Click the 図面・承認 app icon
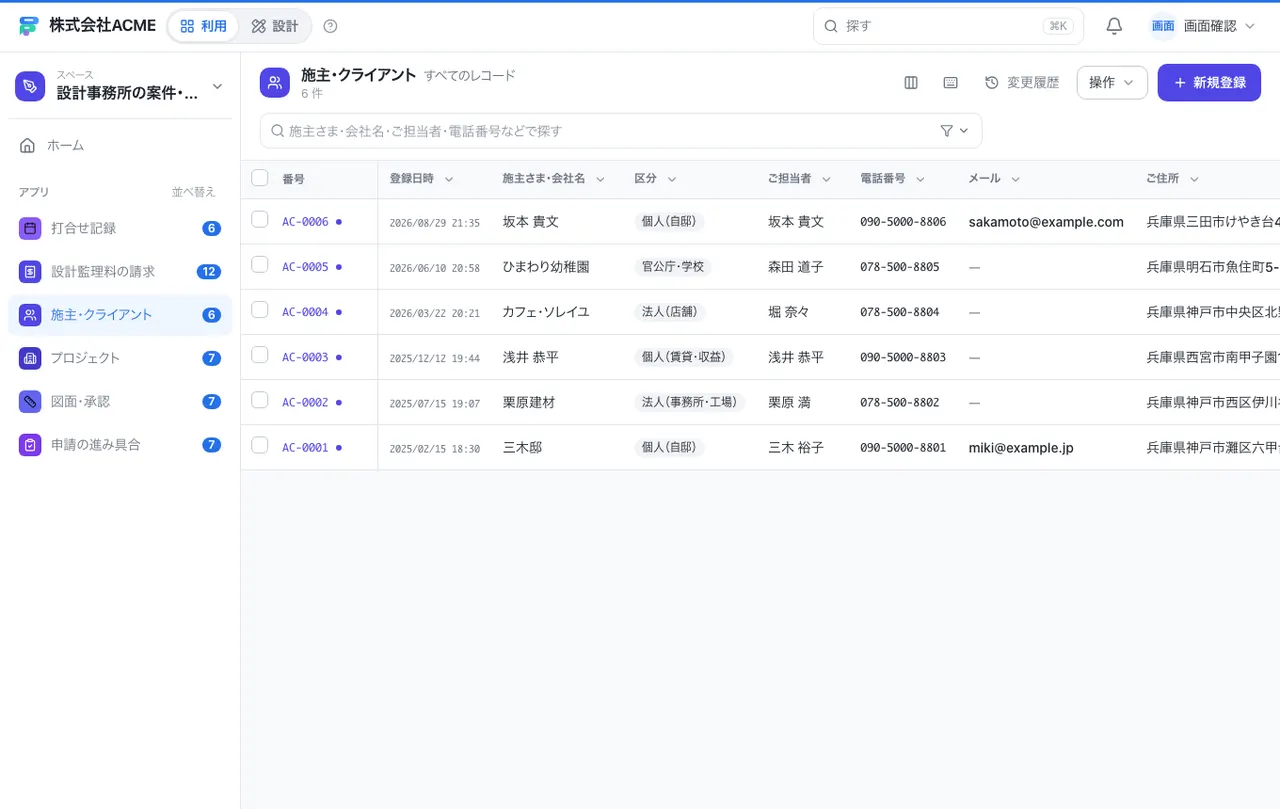This screenshot has height=809, width=1280. (x=30, y=401)
